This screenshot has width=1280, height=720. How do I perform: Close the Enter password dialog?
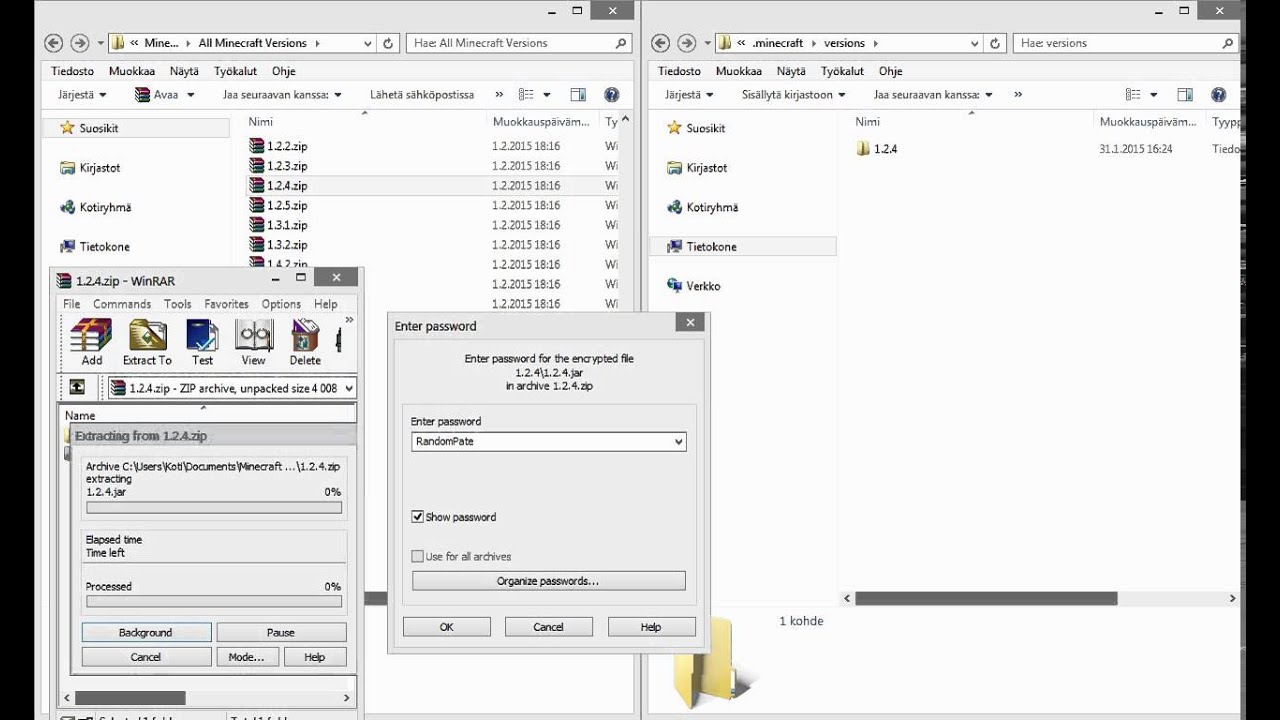689,323
